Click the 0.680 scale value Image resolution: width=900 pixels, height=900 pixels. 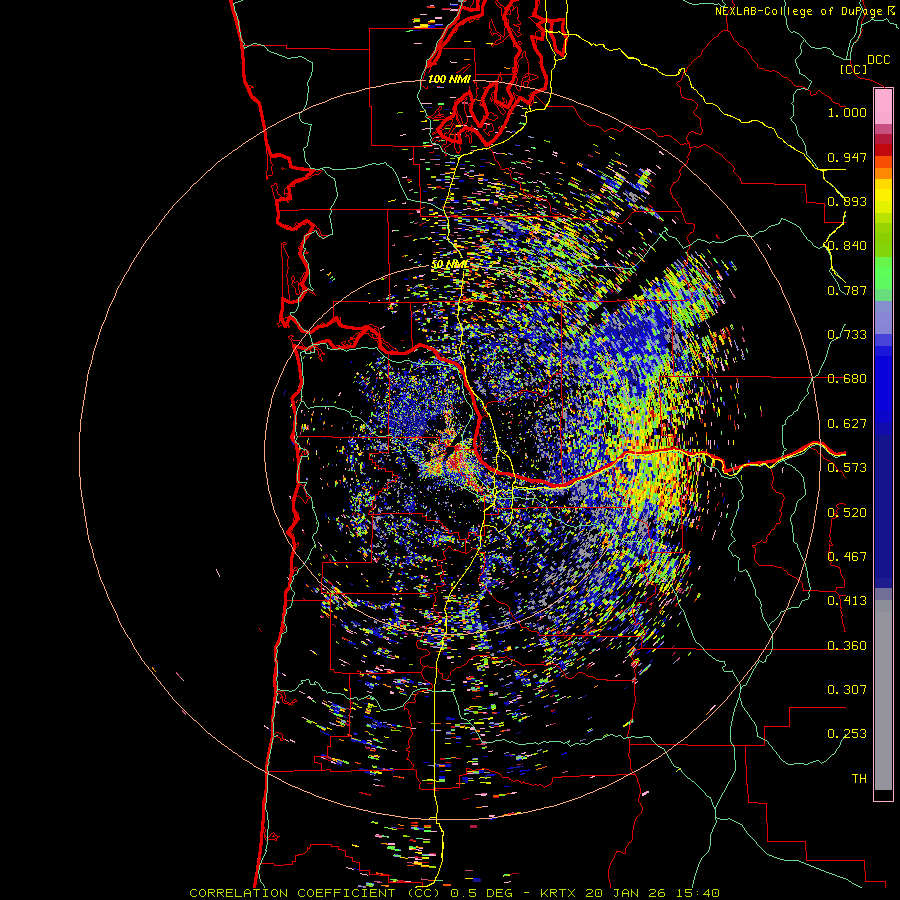[847, 379]
